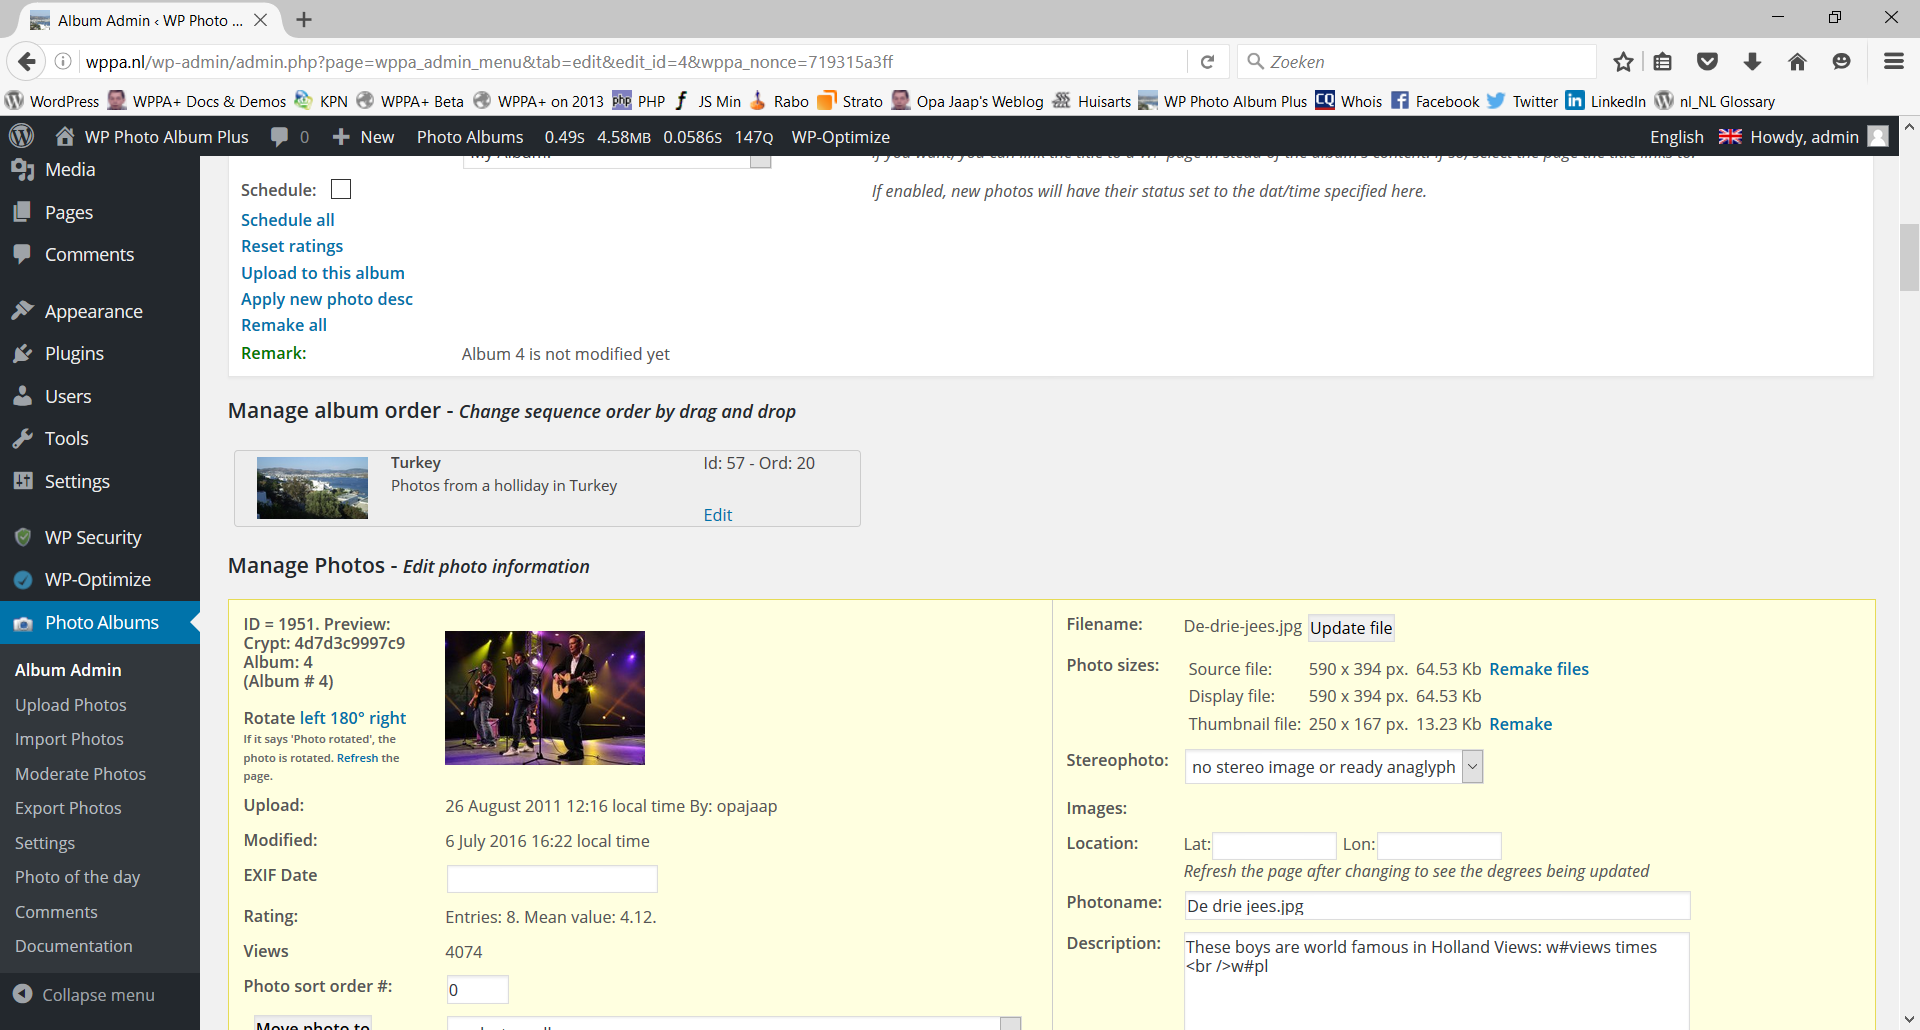Open the Photo of the day submenu
The image size is (1920, 1030).
pos(77,877)
